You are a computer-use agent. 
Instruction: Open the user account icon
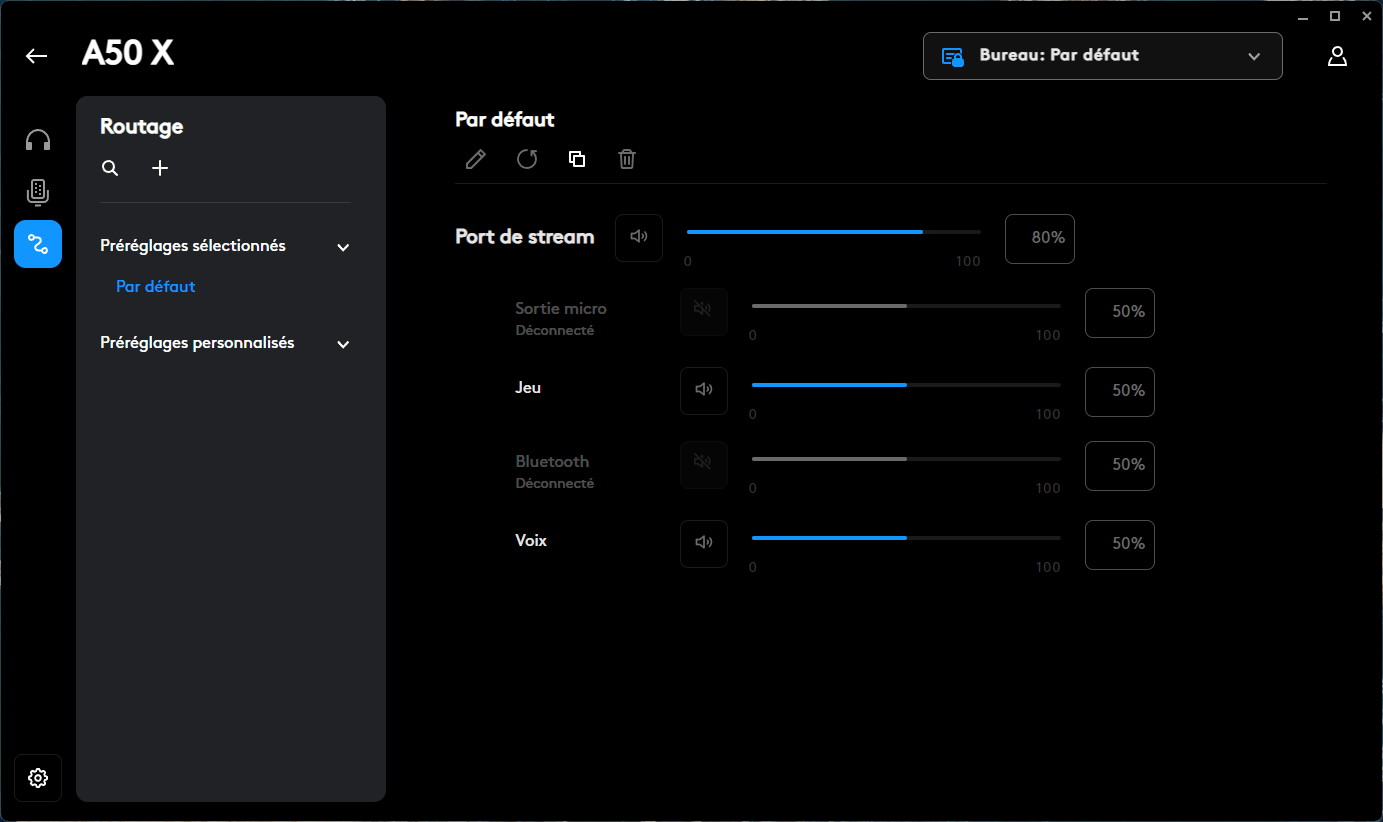click(x=1337, y=56)
